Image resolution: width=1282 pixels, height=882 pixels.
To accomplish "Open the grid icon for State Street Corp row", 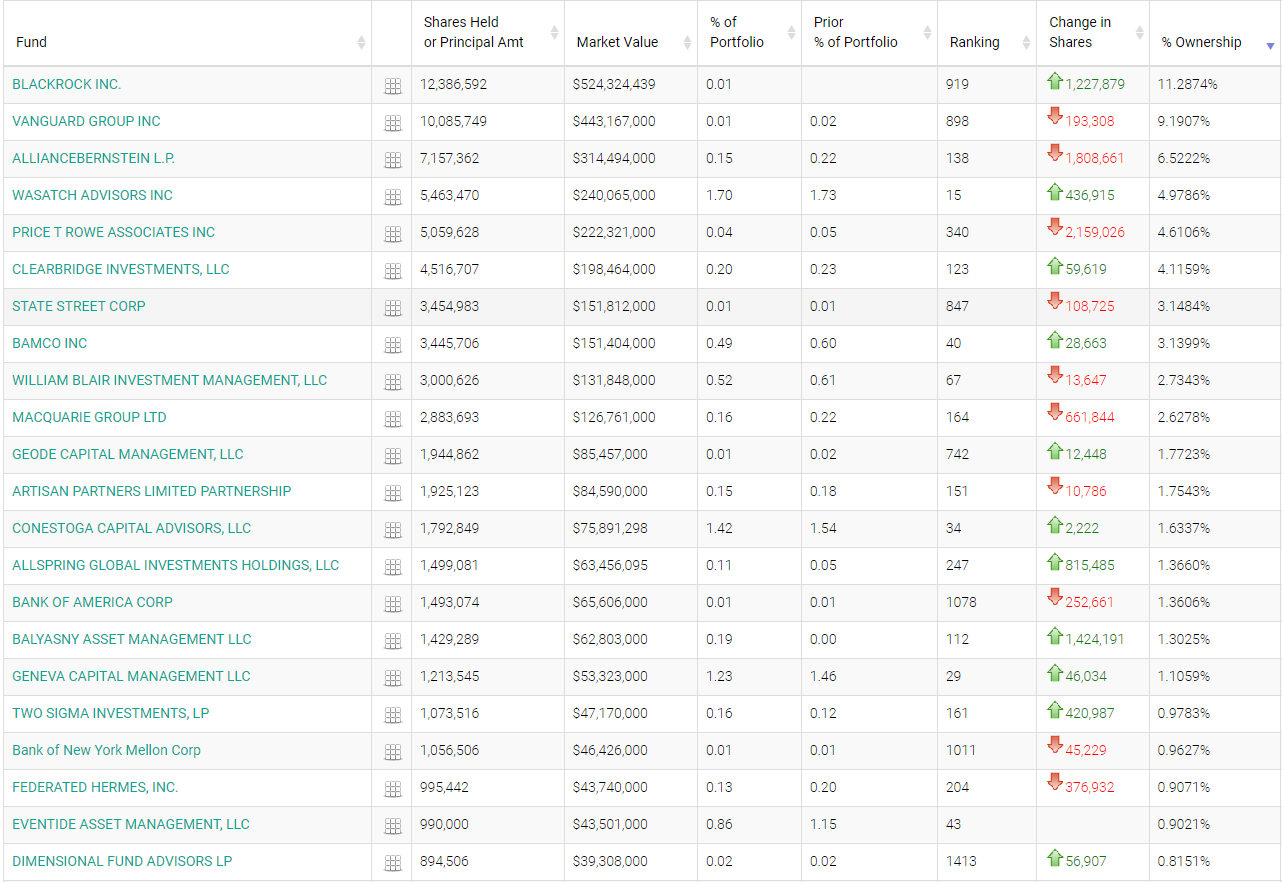I will pos(392,308).
